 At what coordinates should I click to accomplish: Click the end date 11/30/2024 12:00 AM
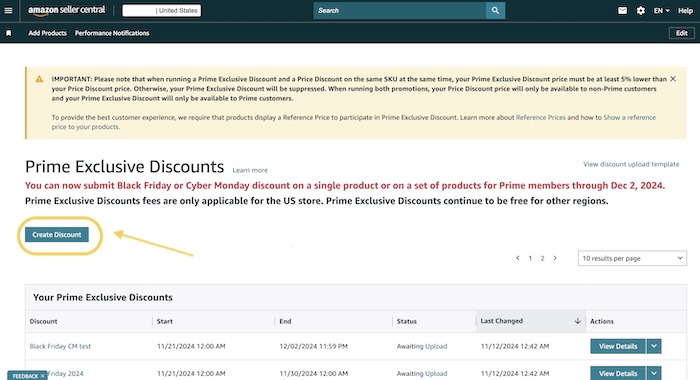tap(313, 373)
